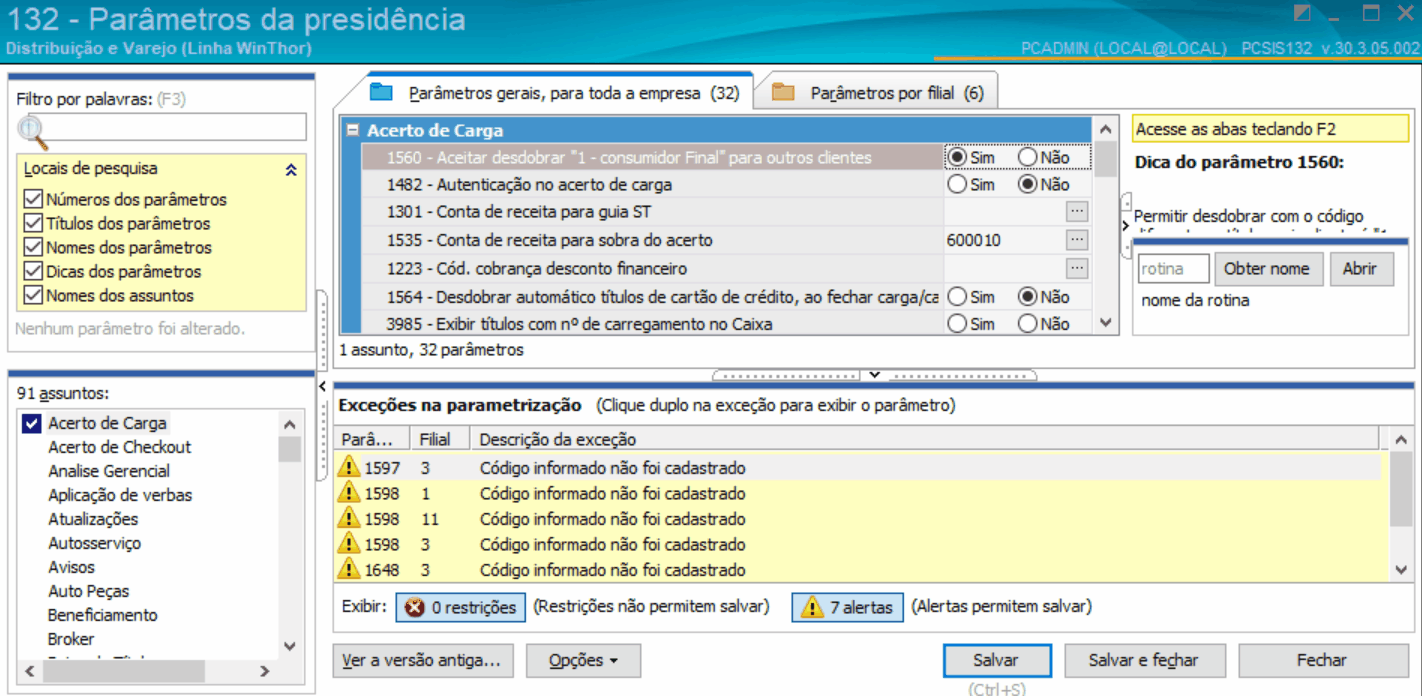Image resolution: width=1422 pixels, height=696 pixels.
Task: Sort by the Filial column header
Action: click(x=441, y=439)
